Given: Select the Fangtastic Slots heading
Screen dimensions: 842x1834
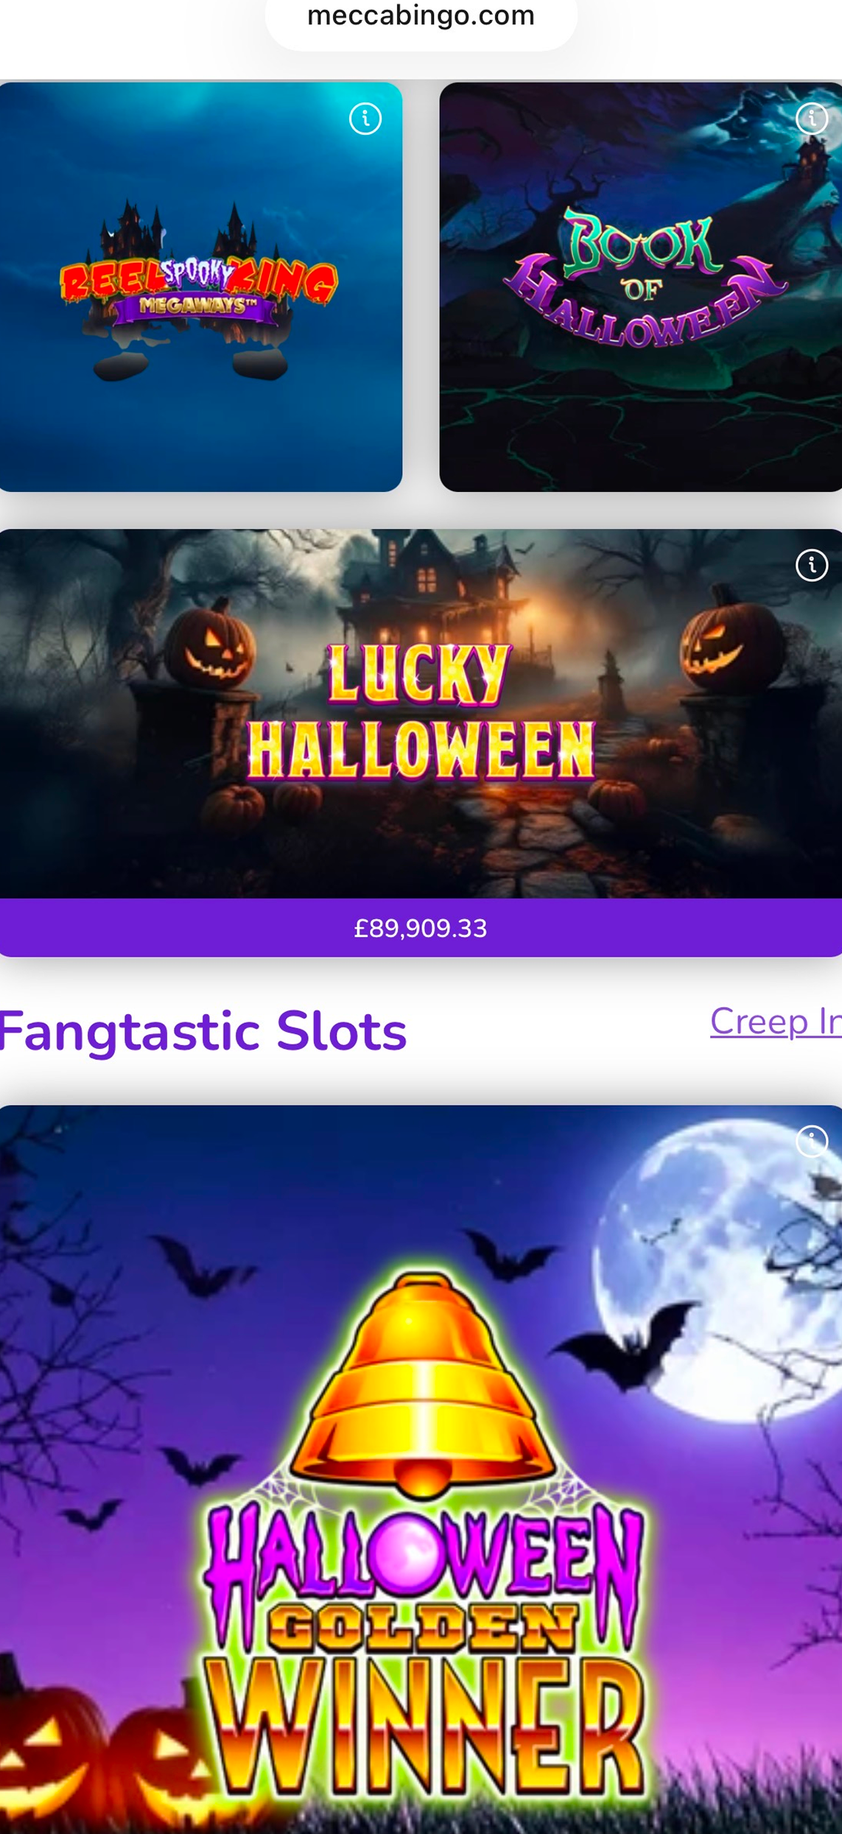Looking at the screenshot, I should tap(203, 1031).
